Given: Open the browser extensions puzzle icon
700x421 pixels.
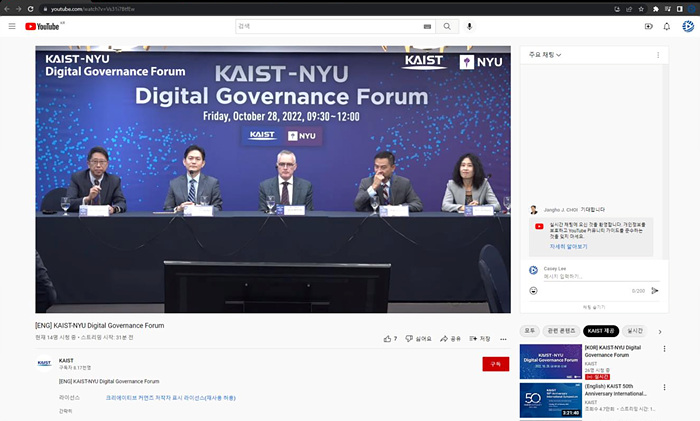Looking at the screenshot, I should point(656,8).
